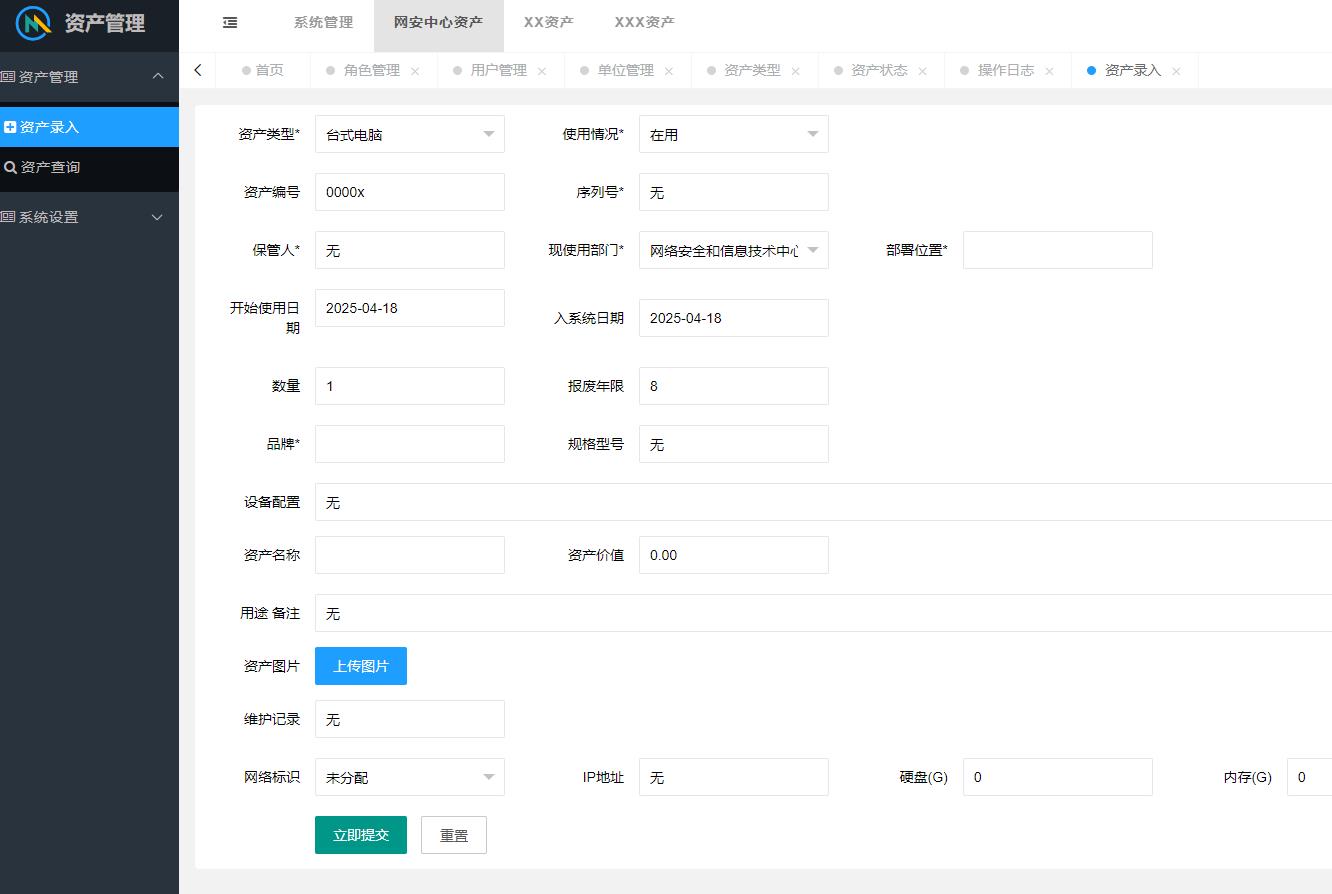Select the 资产录入 tab

click(1133, 70)
